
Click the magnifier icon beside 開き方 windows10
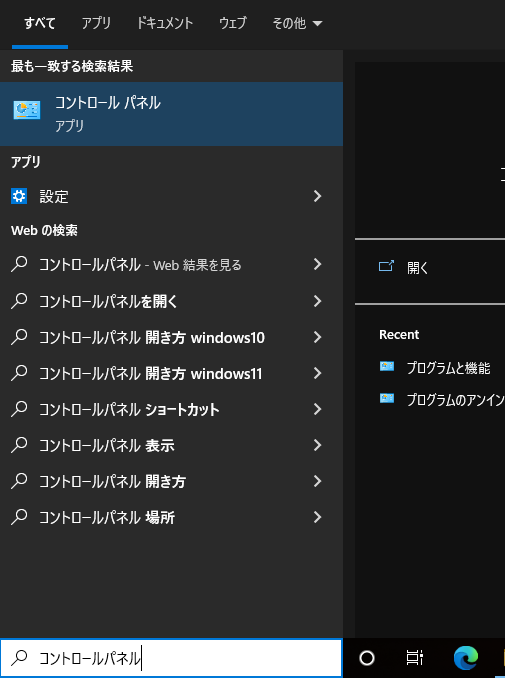coord(19,337)
